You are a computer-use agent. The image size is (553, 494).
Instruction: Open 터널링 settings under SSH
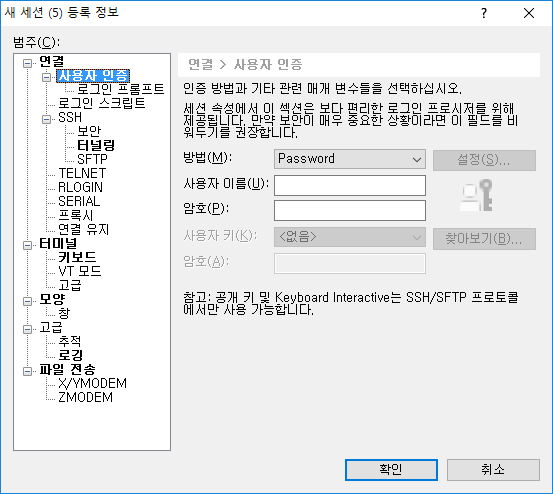point(96,145)
